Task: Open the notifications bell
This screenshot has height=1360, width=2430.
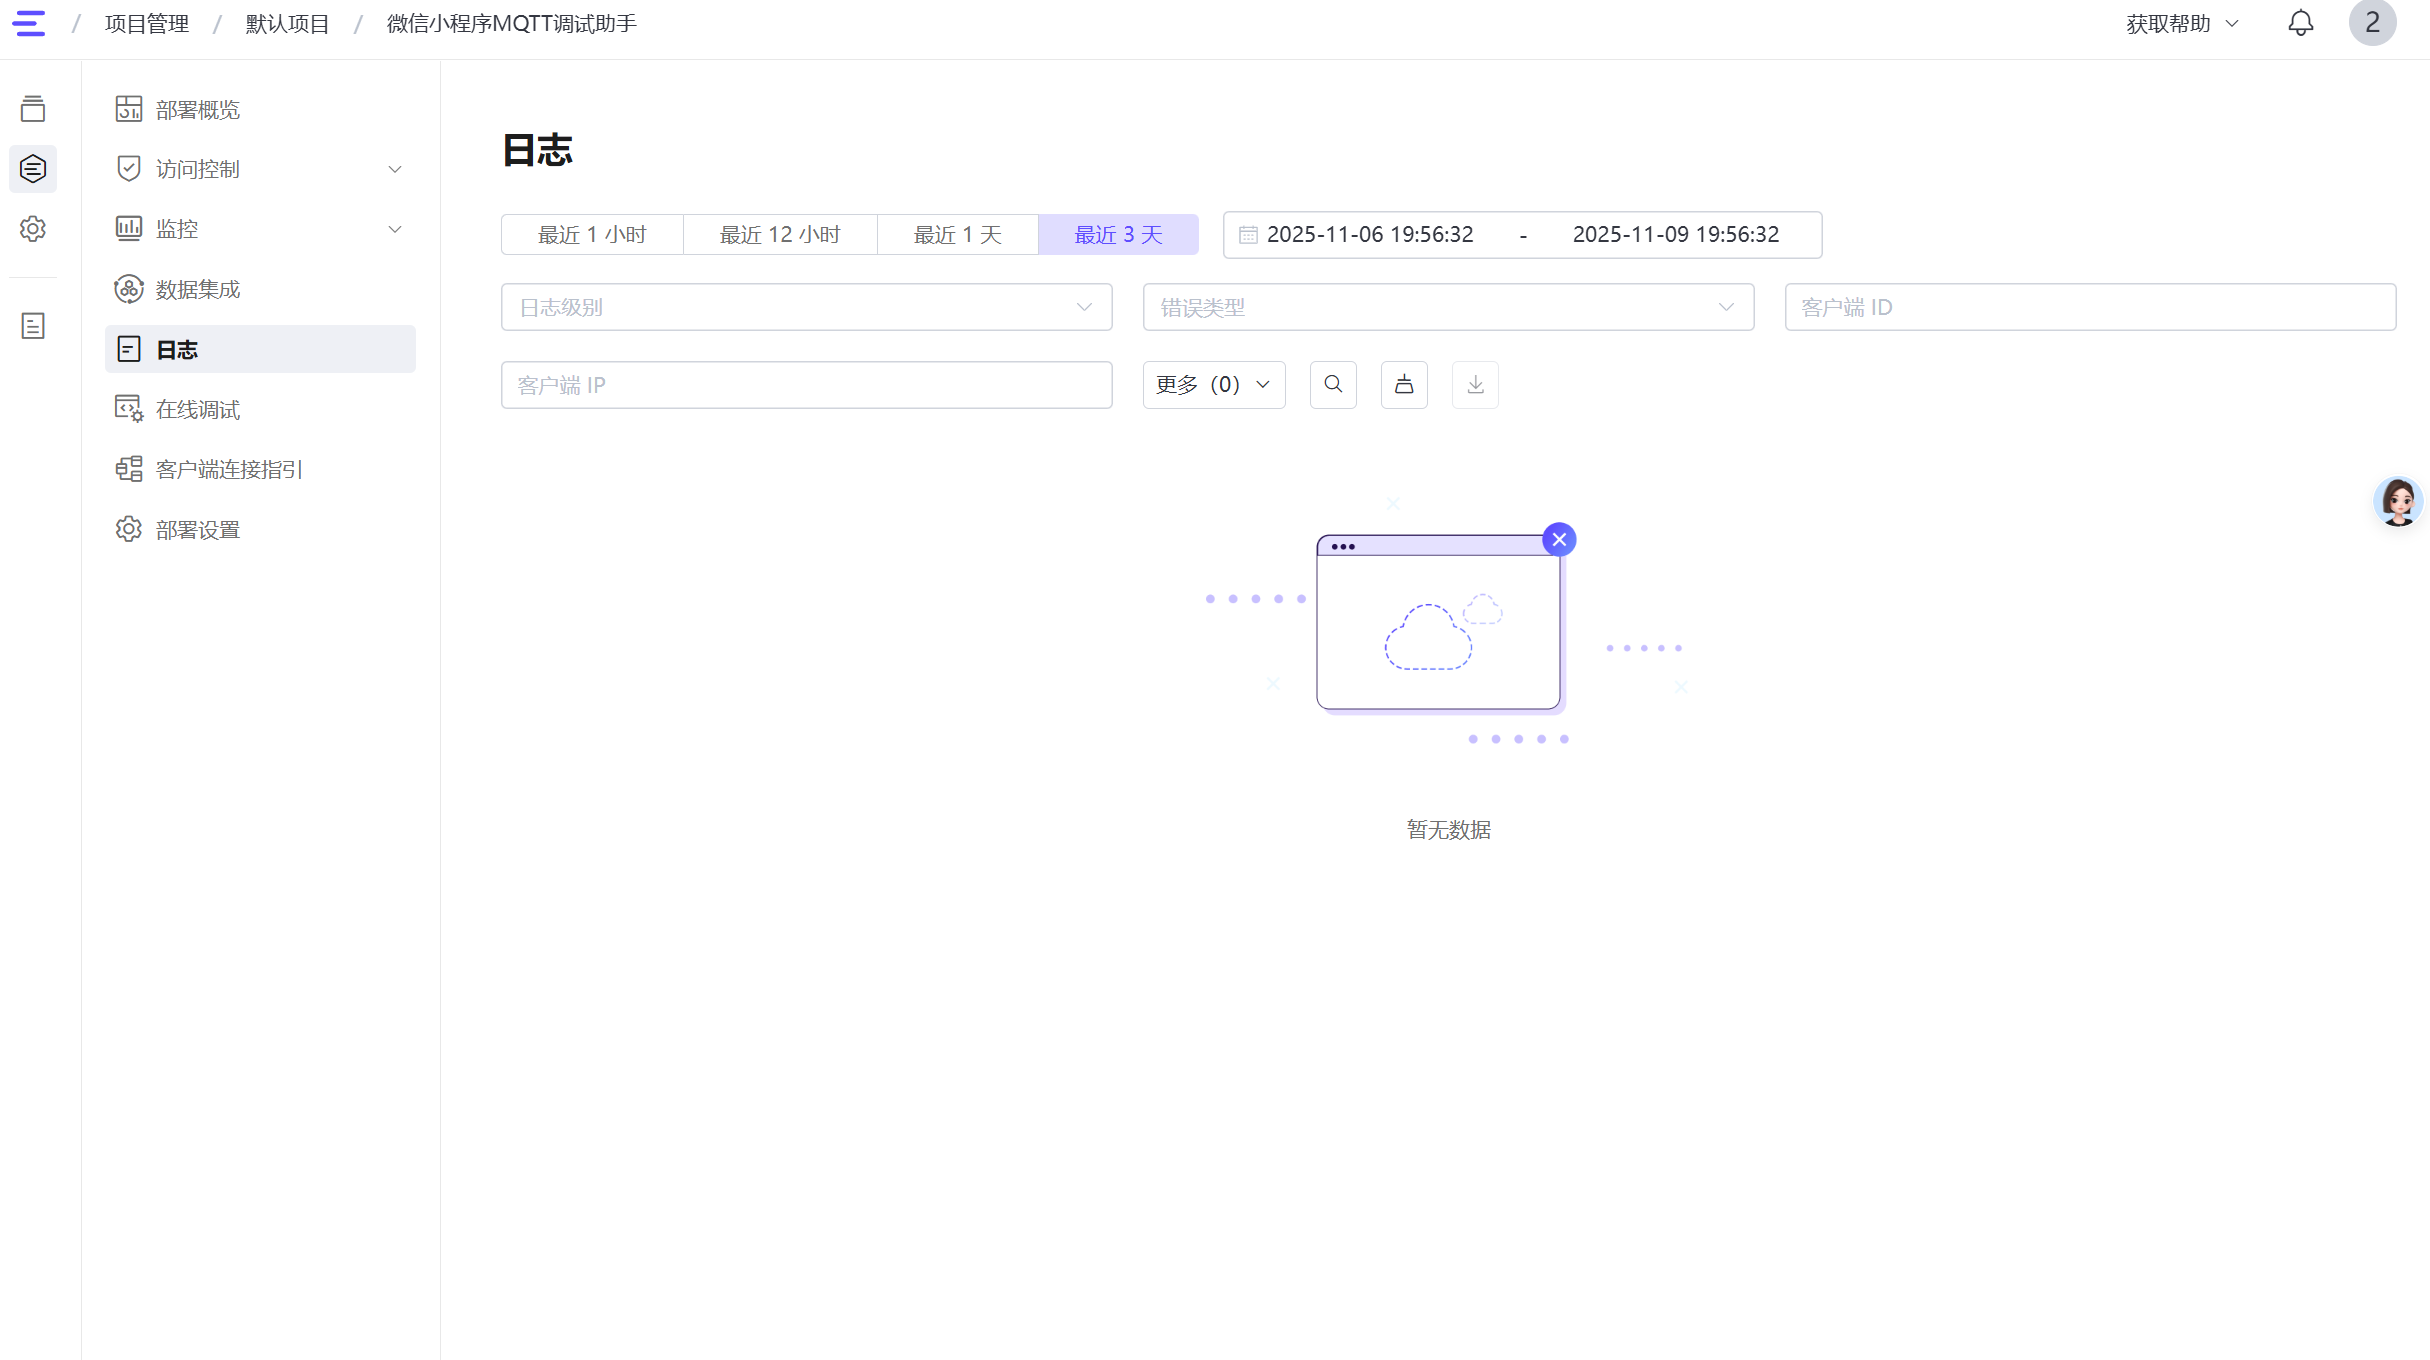Action: click(x=2300, y=23)
